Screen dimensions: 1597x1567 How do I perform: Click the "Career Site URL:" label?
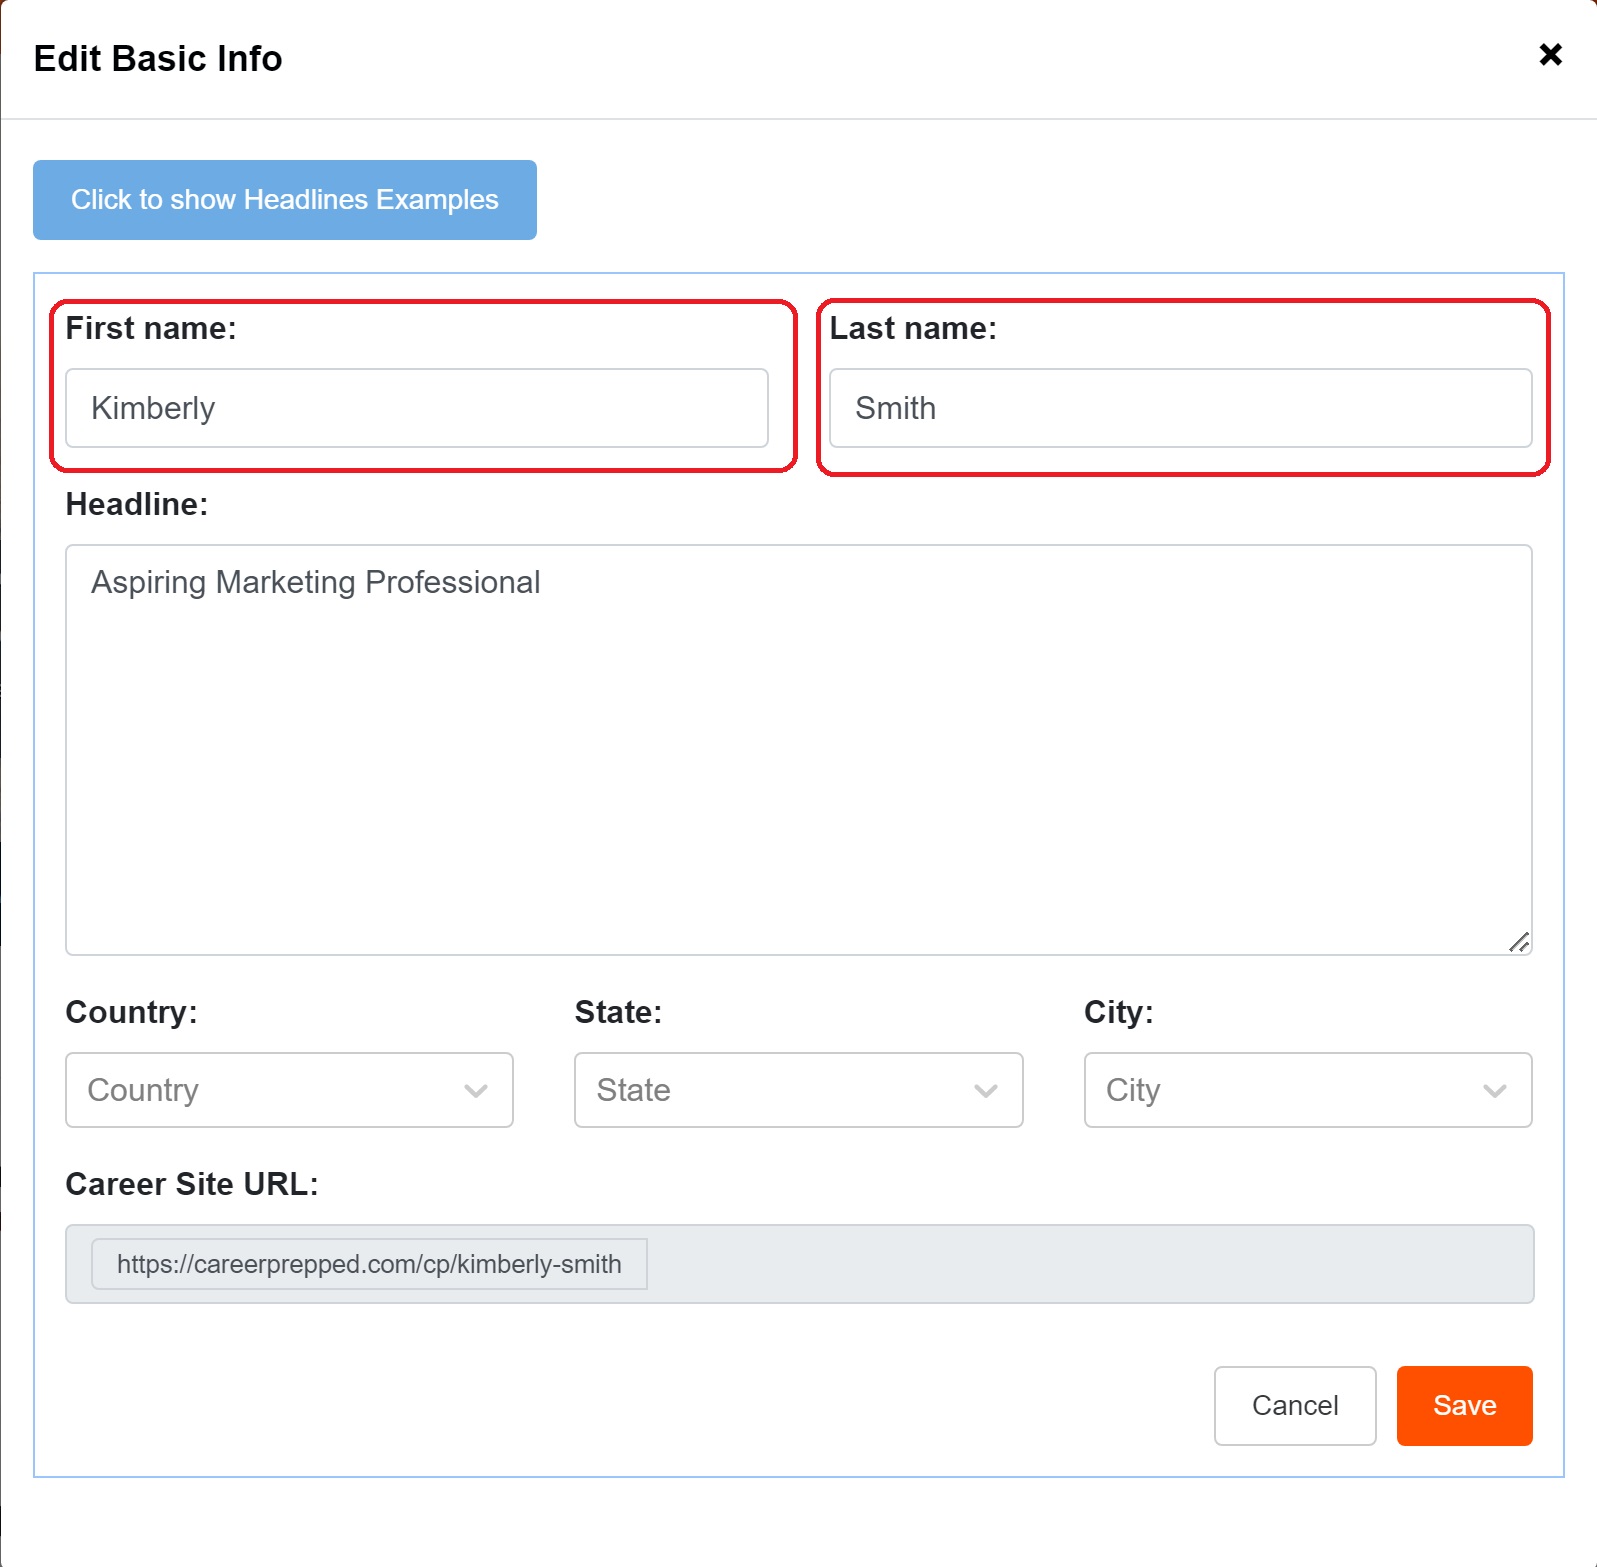tap(192, 1184)
